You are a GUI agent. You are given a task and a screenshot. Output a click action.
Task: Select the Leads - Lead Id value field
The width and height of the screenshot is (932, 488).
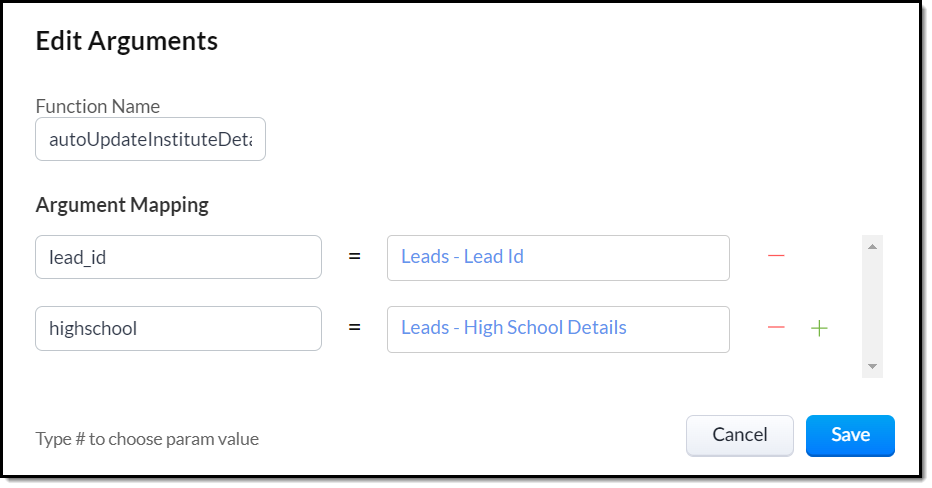pos(558,257)
